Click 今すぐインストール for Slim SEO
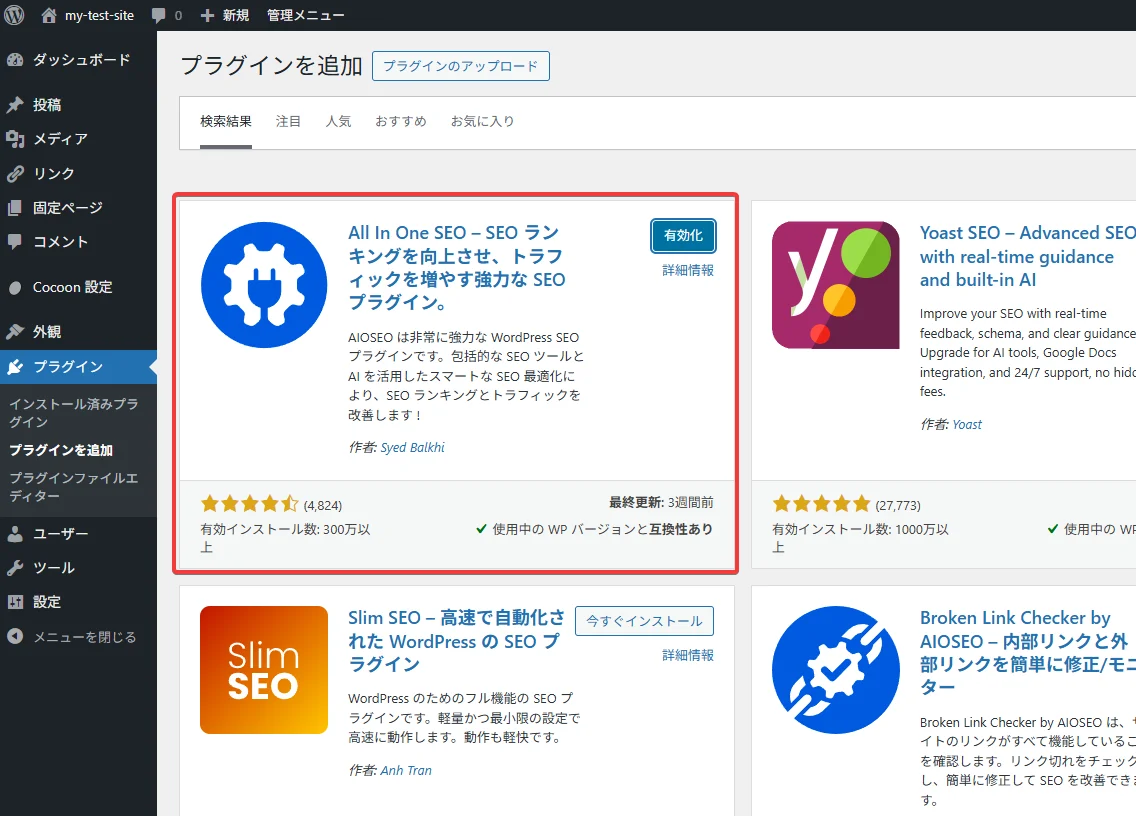The height and width of the screenshot is (816, 1136). tap(644, 621)
